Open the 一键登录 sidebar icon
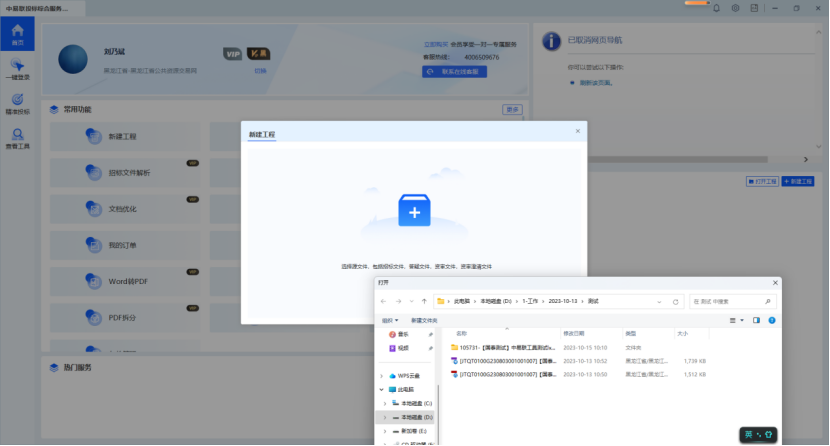 (16, 70)
